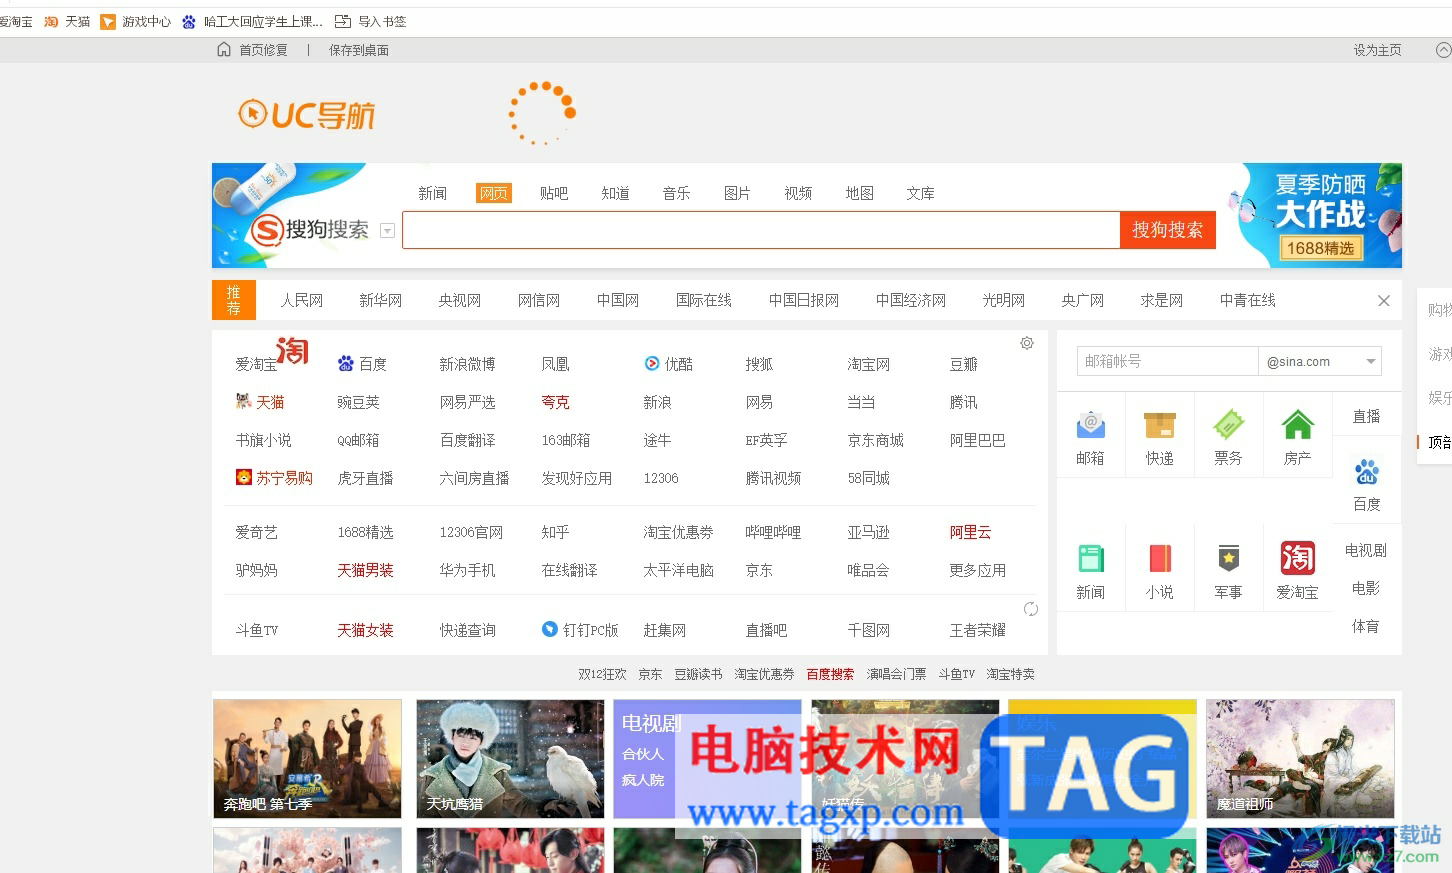Click 保存到桌面 link
This screenshot has height=873, width=1452.
(x=359, y=50)
